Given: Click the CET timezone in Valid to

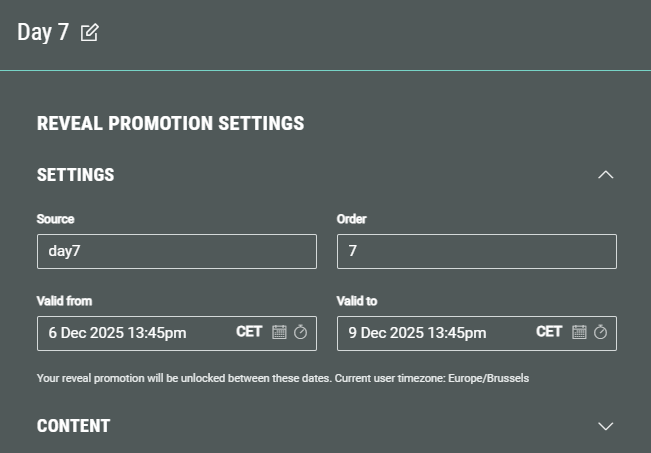Looking at the screenshot, I should point(549,332).
